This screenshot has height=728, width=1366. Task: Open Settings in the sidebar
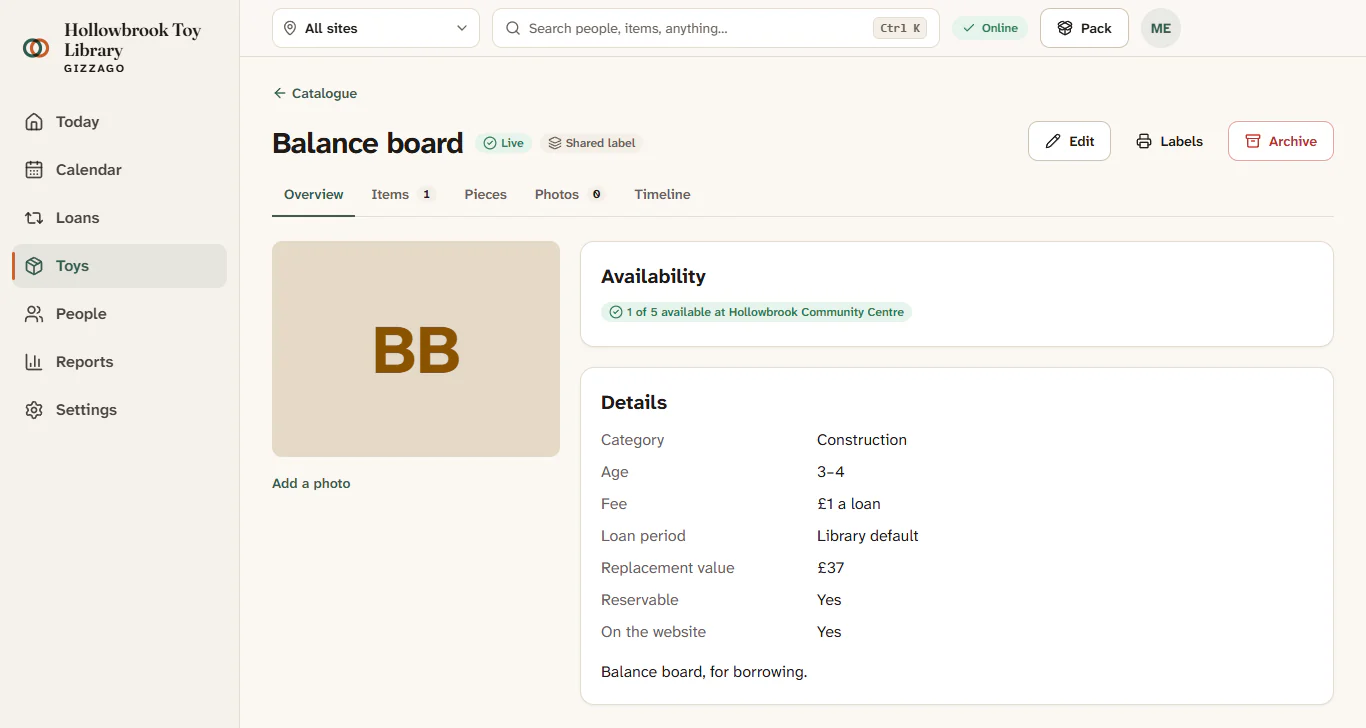119,410
